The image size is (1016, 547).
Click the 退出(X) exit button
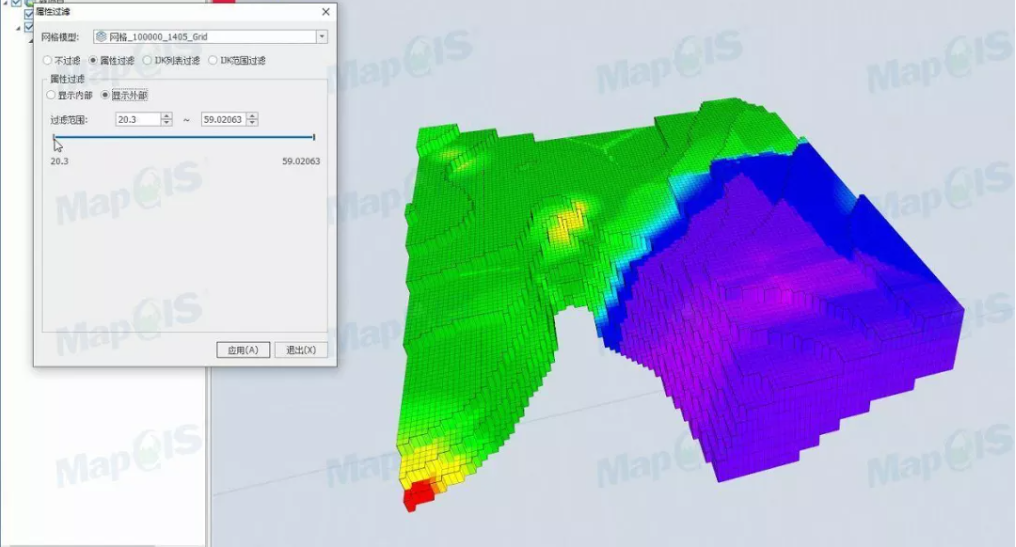[x=301, y=350]
